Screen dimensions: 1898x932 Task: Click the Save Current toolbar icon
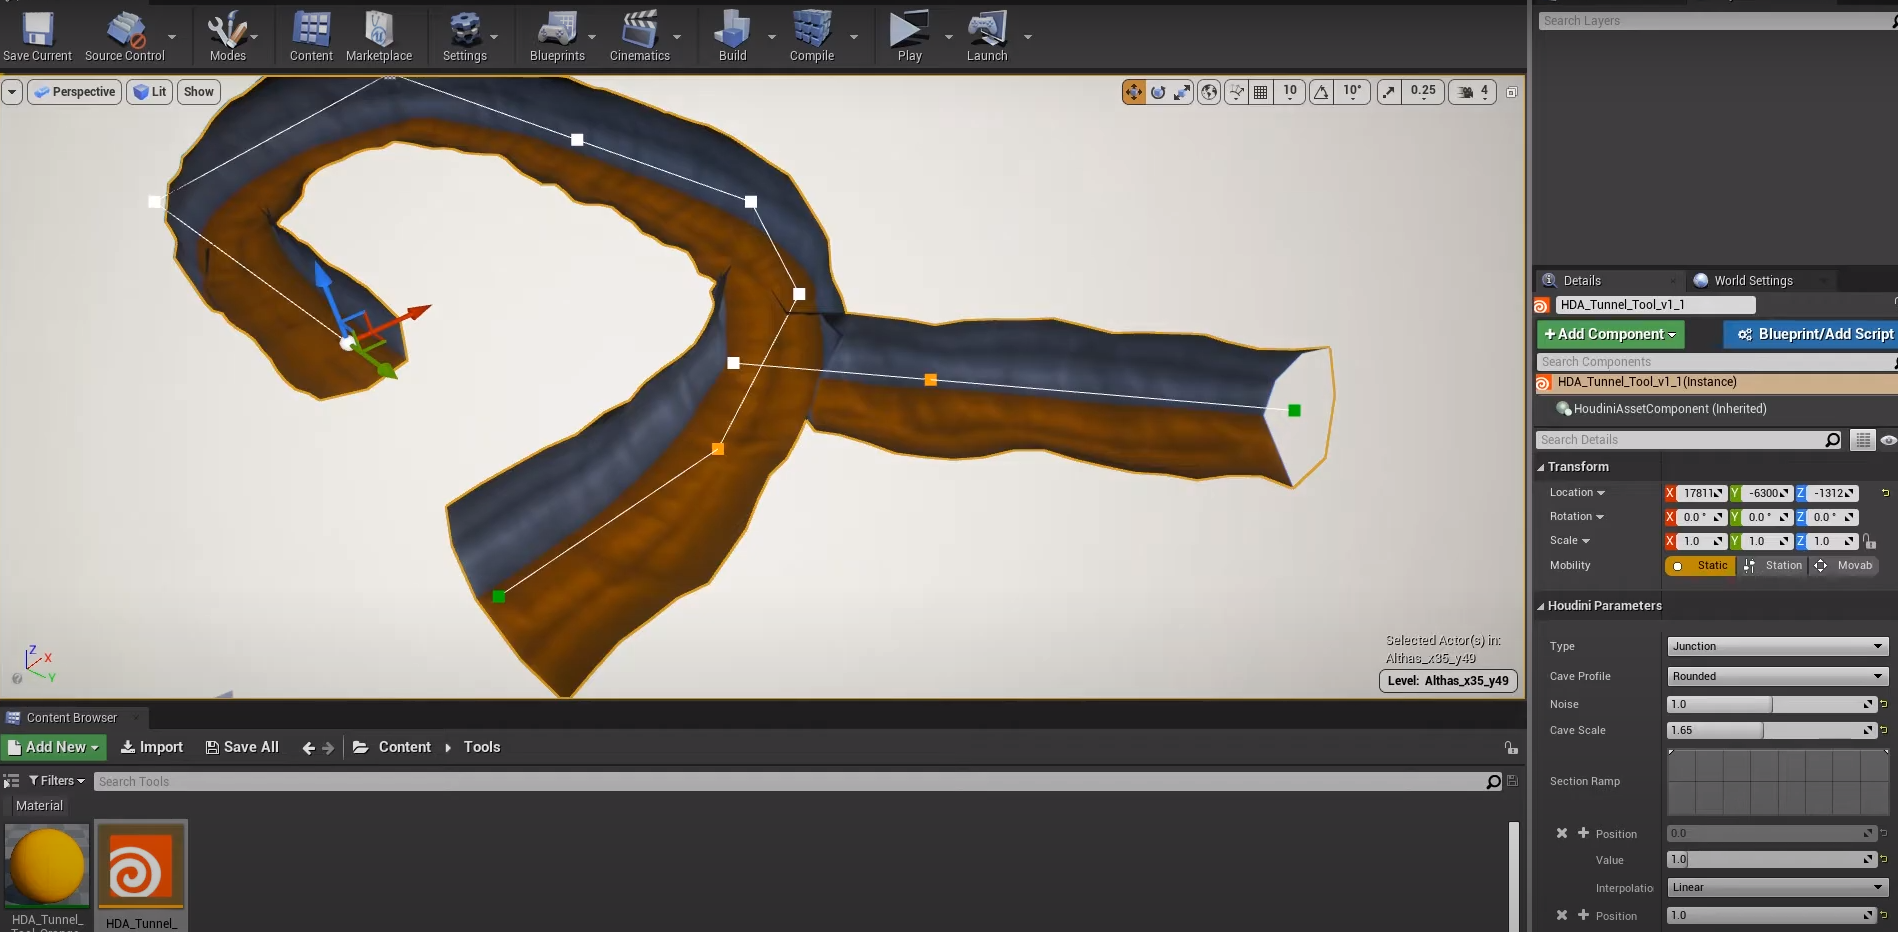pyautogui.click(x=37, y=36)
